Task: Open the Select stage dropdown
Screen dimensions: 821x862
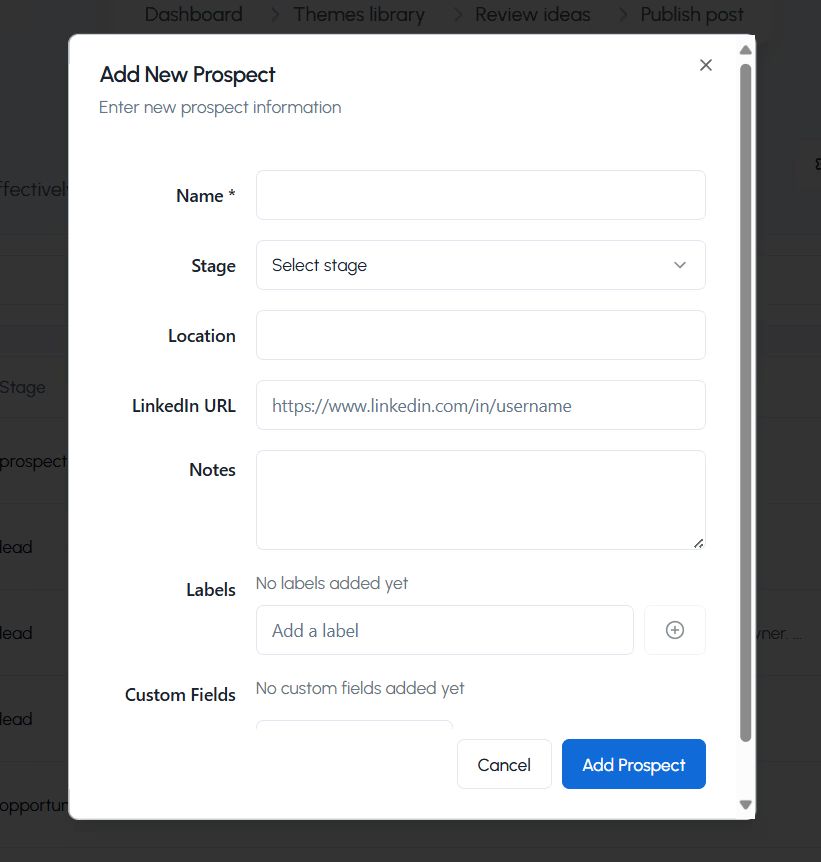Action: click(x=480, y=265)
